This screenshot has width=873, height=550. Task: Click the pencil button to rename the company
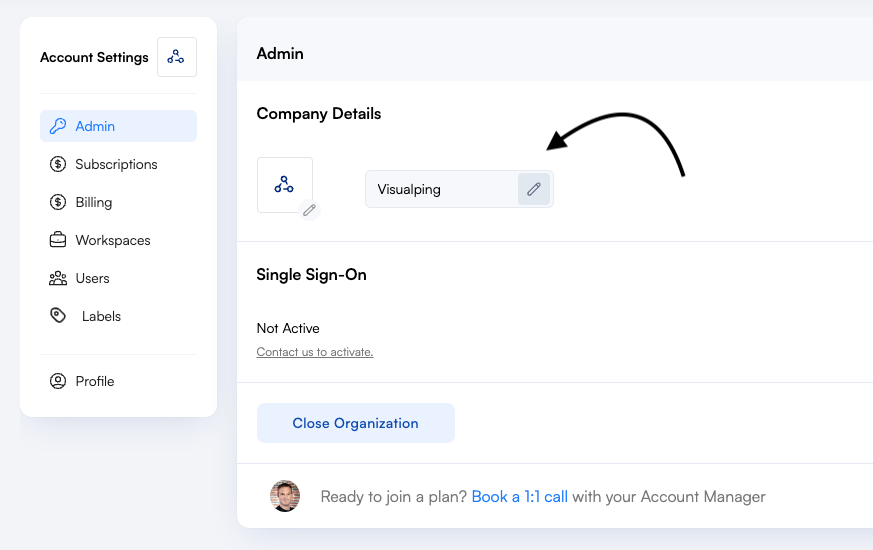534,189
